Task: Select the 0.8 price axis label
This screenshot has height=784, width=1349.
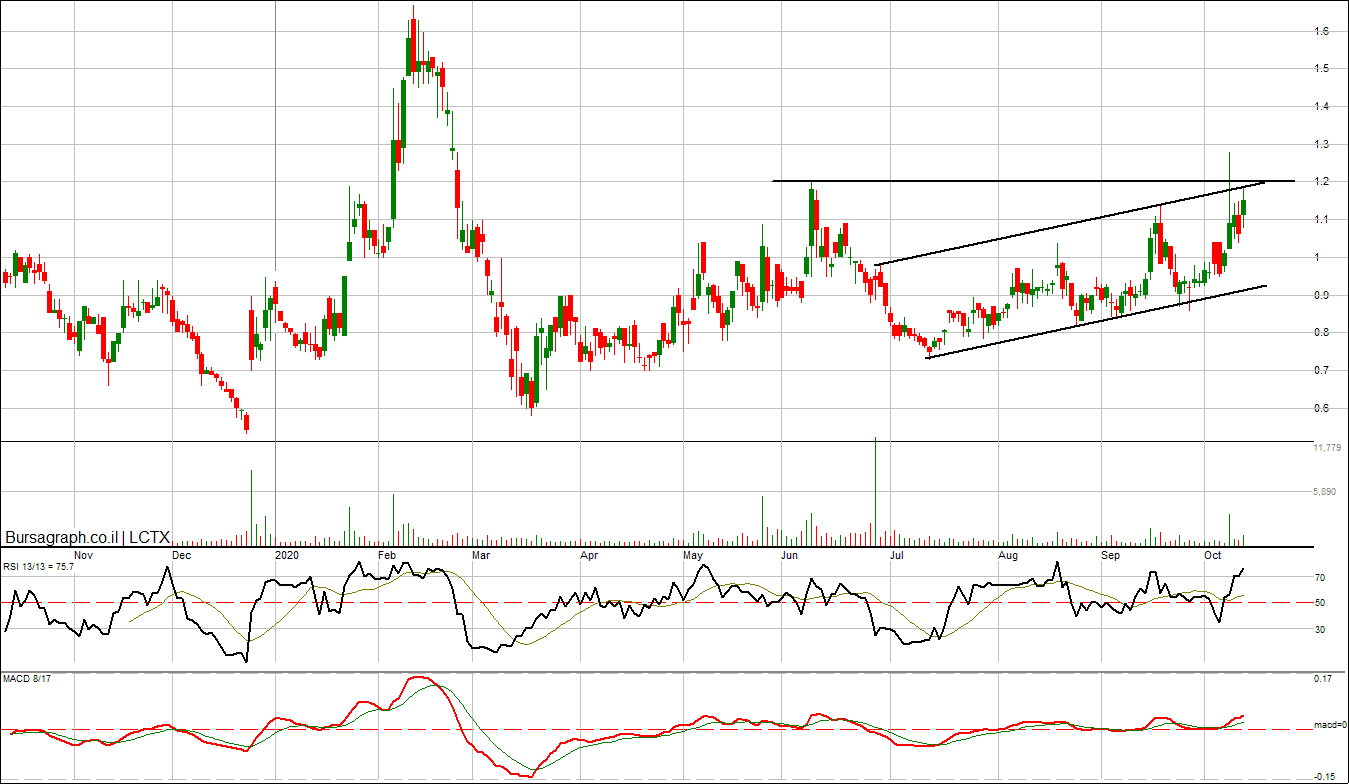Action: (x=1322, y=333)
